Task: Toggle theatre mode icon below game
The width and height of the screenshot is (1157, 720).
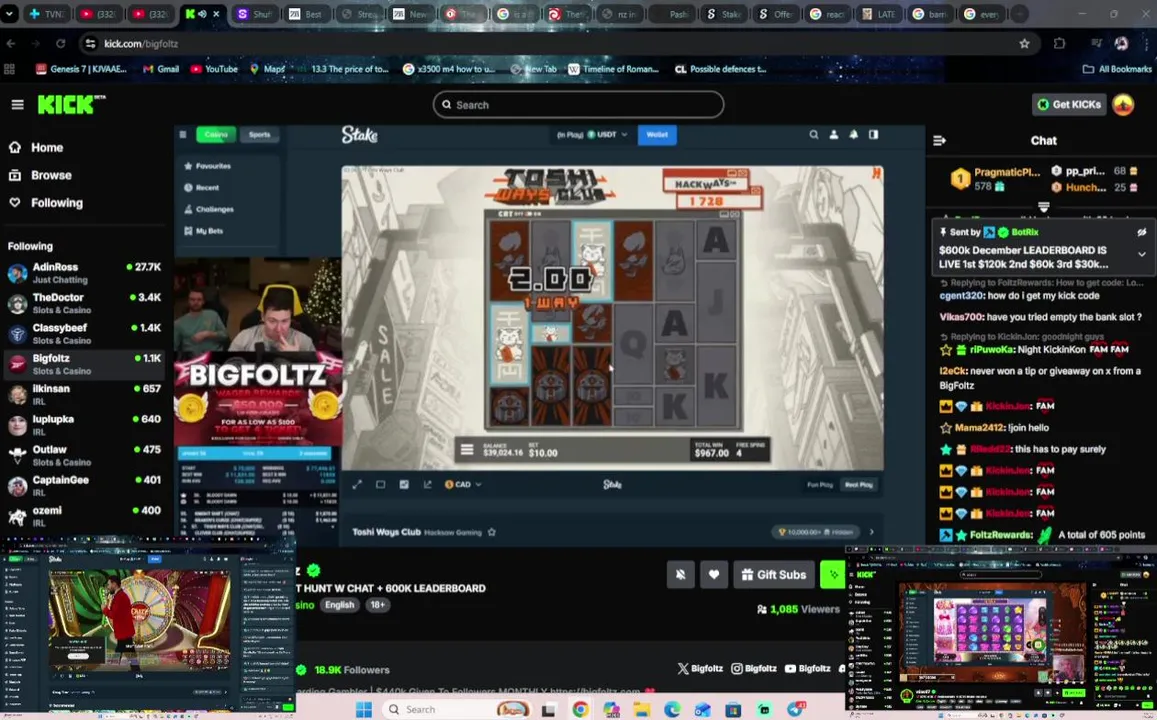Action: pyautogui.click(x=381, y=485)
